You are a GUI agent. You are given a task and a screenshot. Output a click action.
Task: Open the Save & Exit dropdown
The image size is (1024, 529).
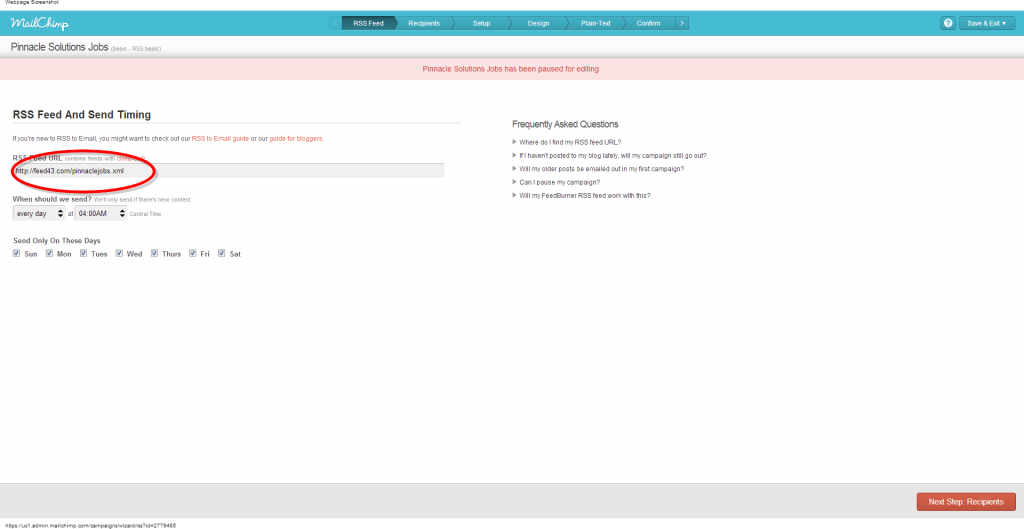(x=987, y=24)
